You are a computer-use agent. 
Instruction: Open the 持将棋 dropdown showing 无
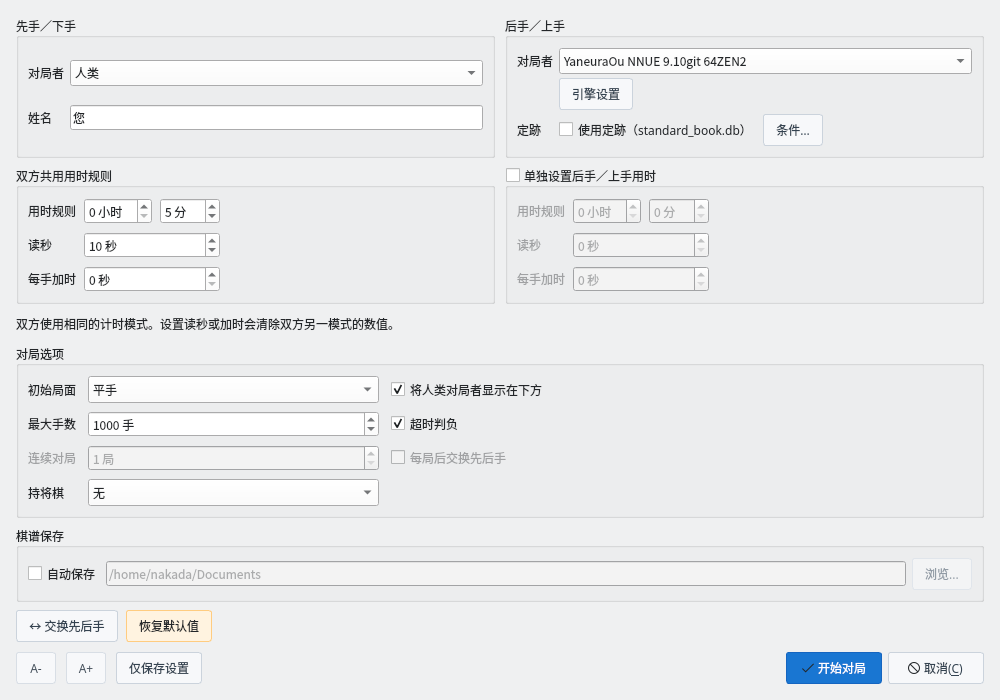click(x=233, y=493)
